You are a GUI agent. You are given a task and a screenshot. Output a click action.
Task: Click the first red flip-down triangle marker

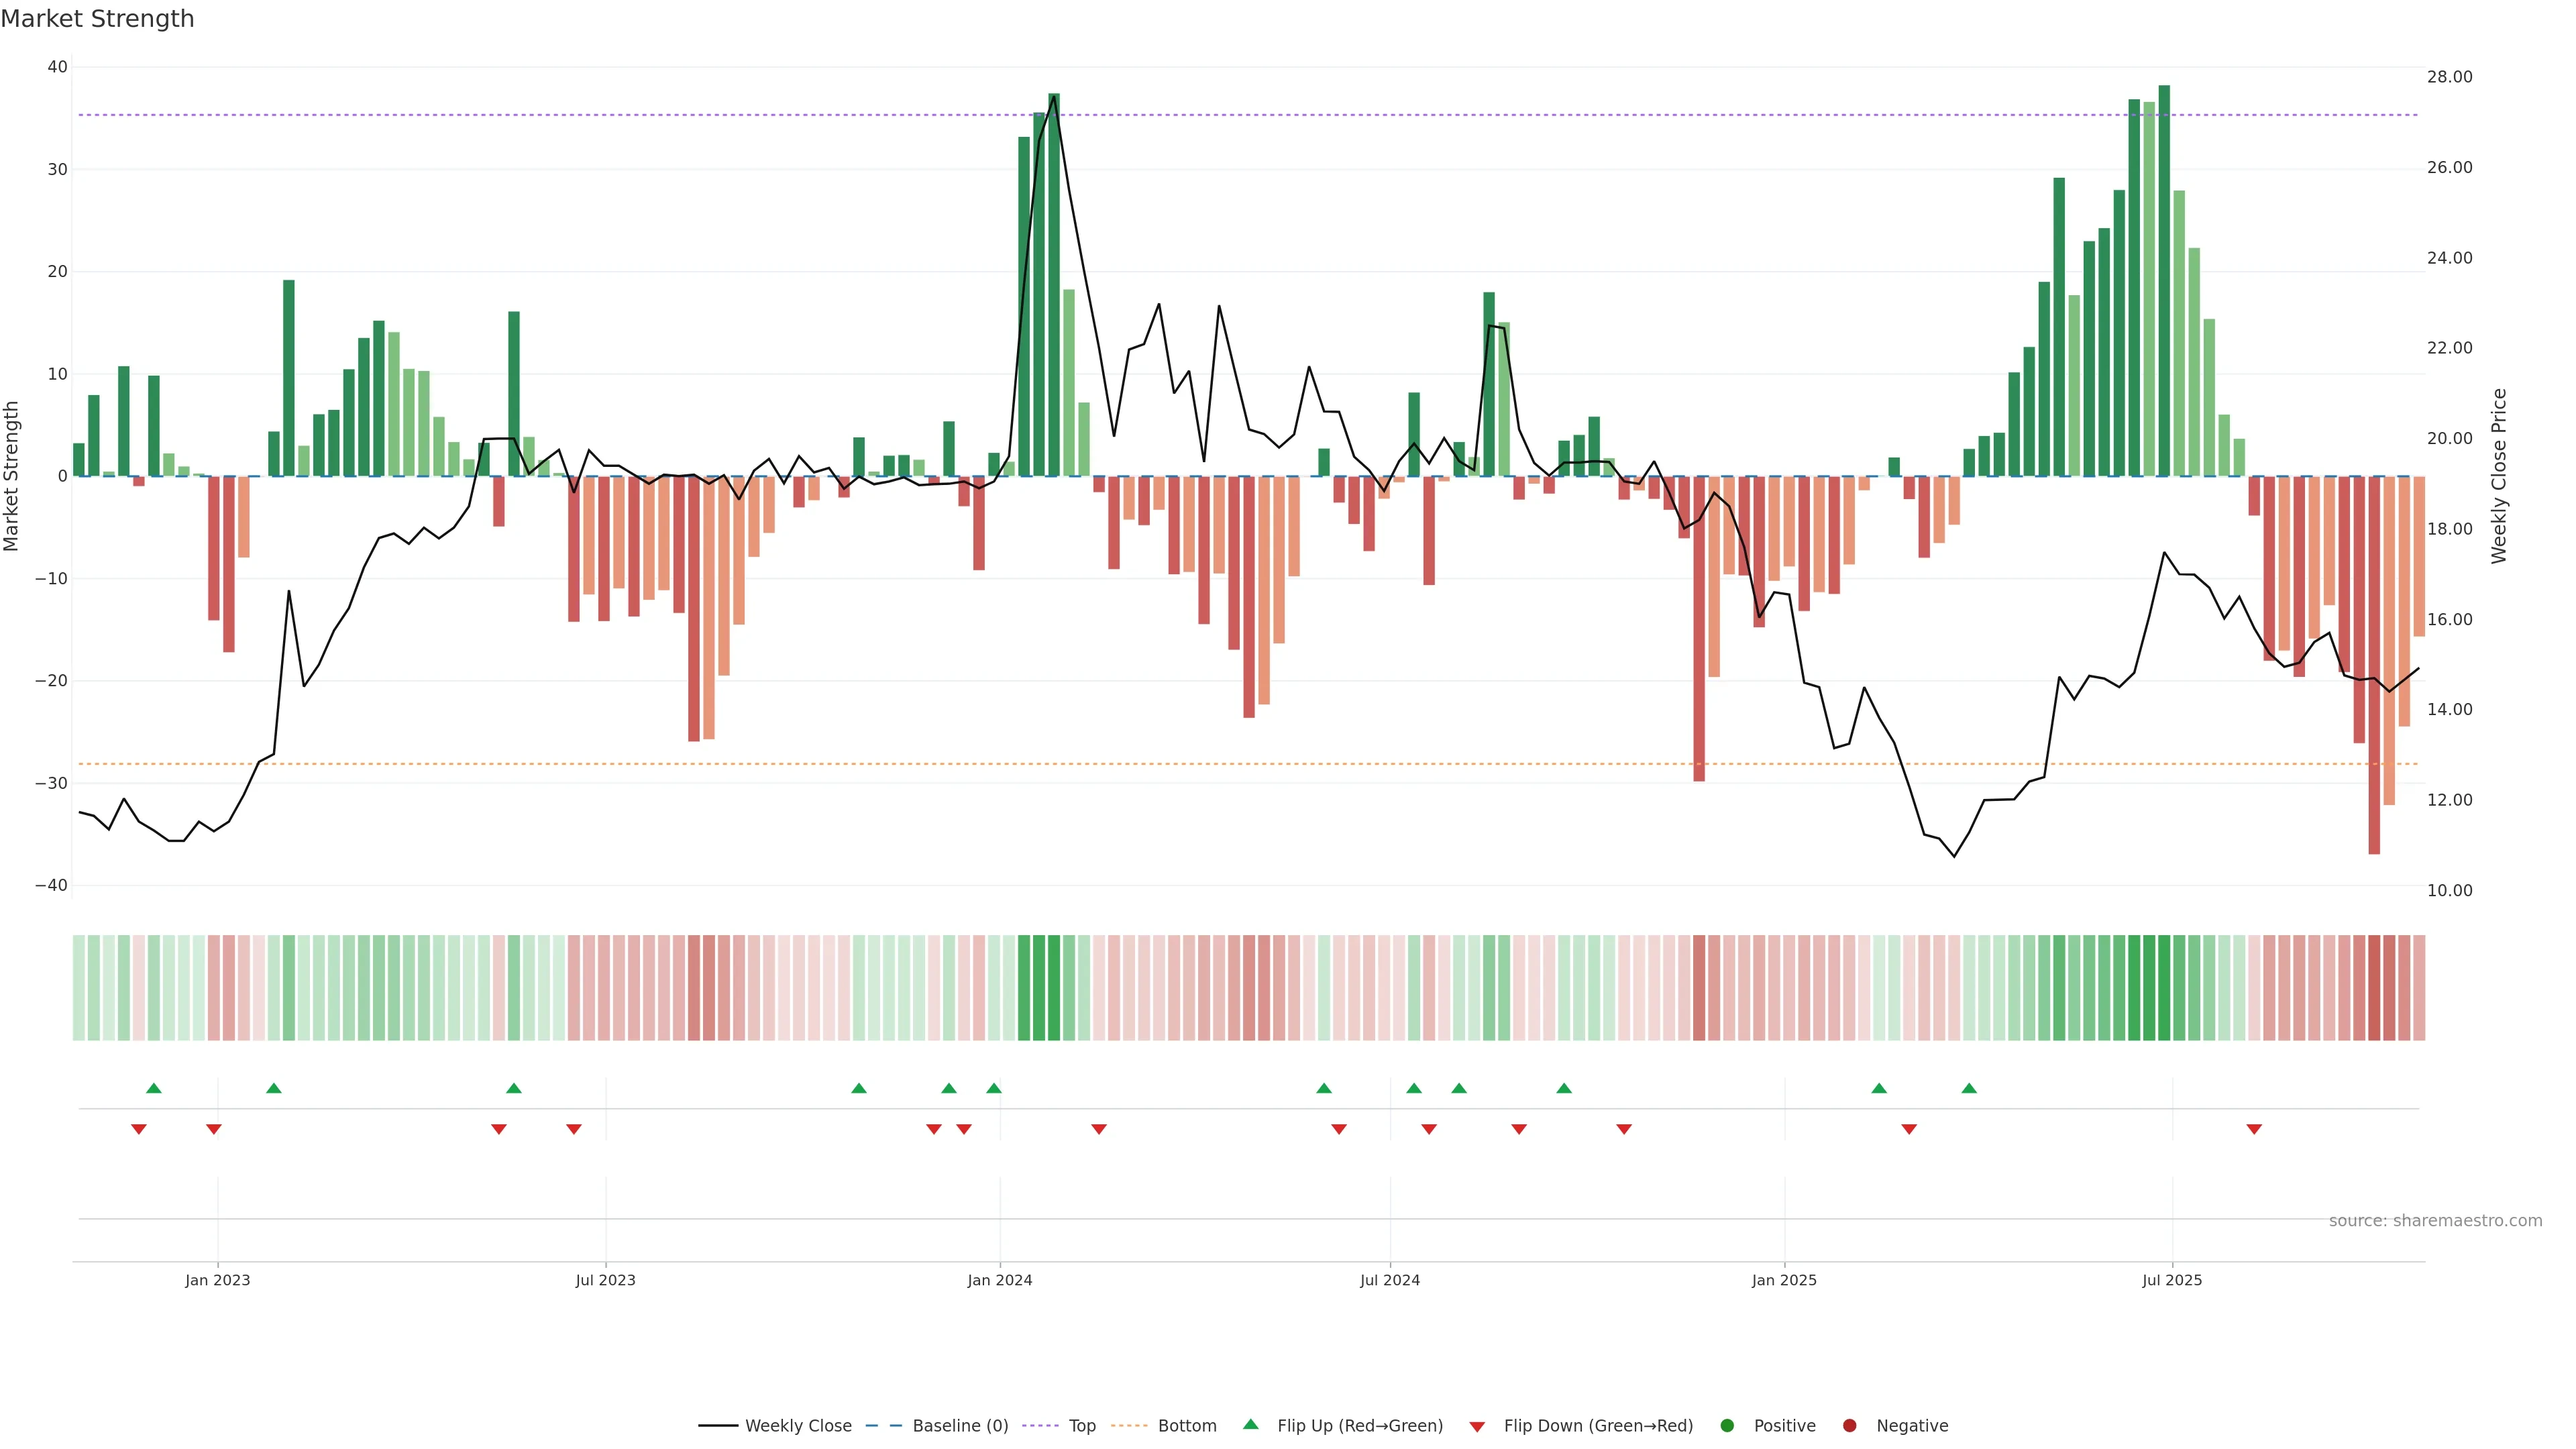[x=139, y=1129]
